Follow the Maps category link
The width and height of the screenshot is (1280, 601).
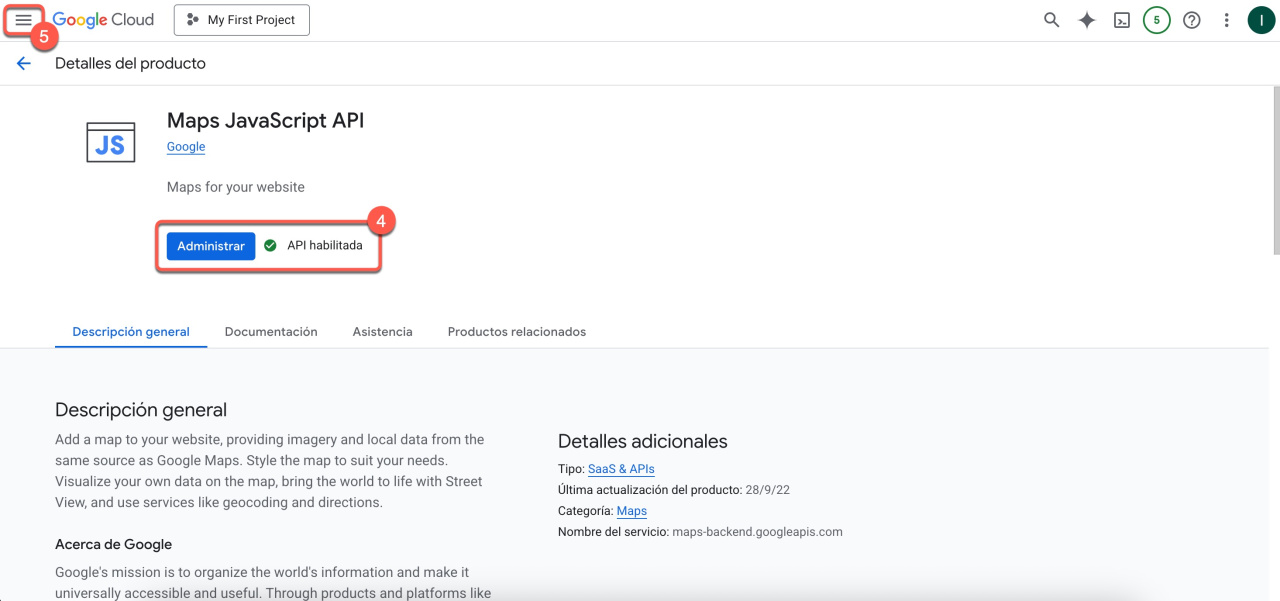pyautogui.click(x=632, y=511)
